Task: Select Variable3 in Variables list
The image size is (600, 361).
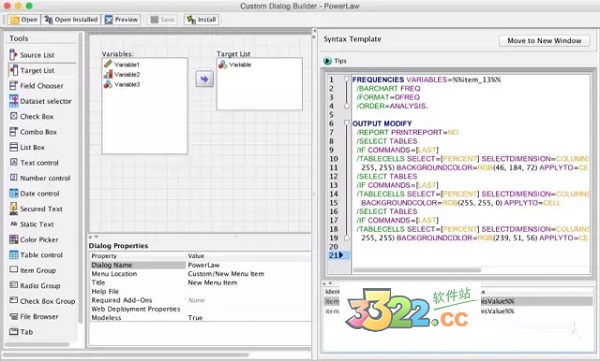Action: (x=122, y=84)
